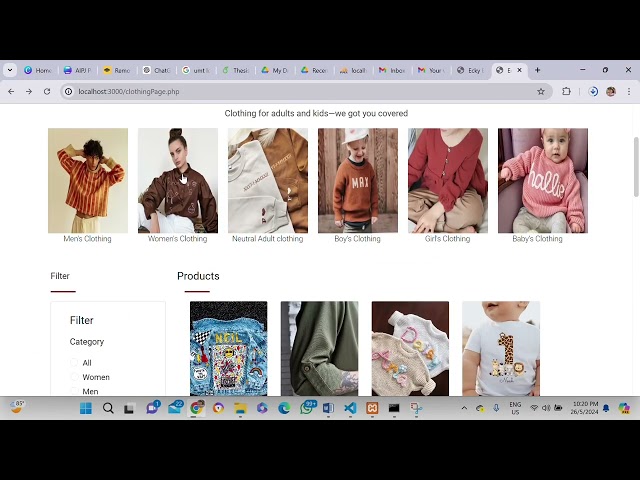Open Windows taskbar search

[108, 408]
